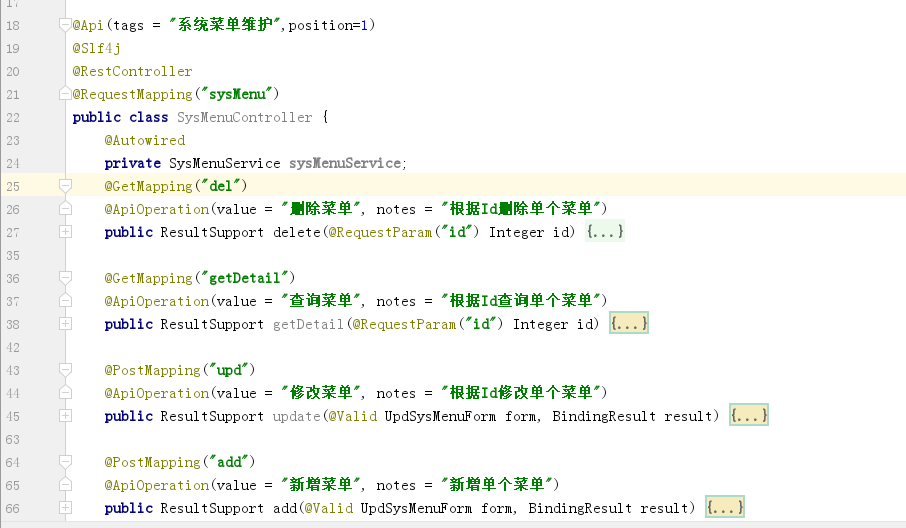The image size is (906, 528).
Task: Click BindingResult parameter type on line 66
Action: (x=580, y=508)
